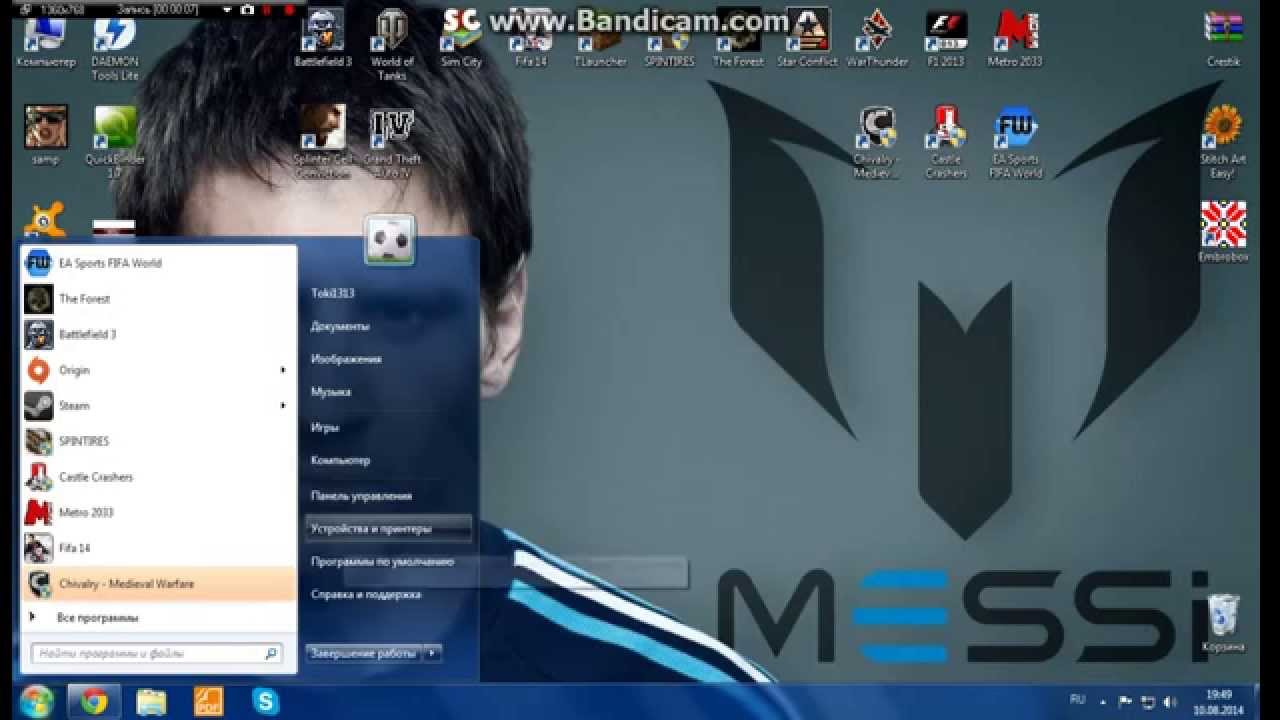Select the samp desktop shortcut
The image size is (1280, 720).
[45, 135]
